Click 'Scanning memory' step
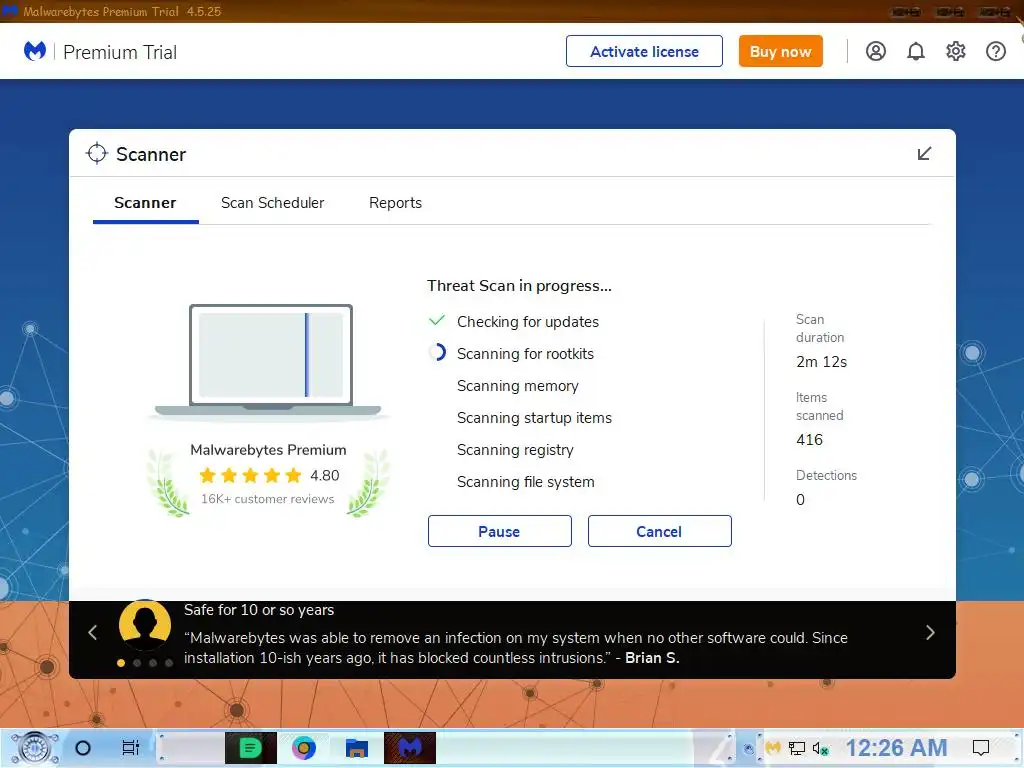Image resolution: width=1024 pixels, height=768 pixels. coord(518,386)
